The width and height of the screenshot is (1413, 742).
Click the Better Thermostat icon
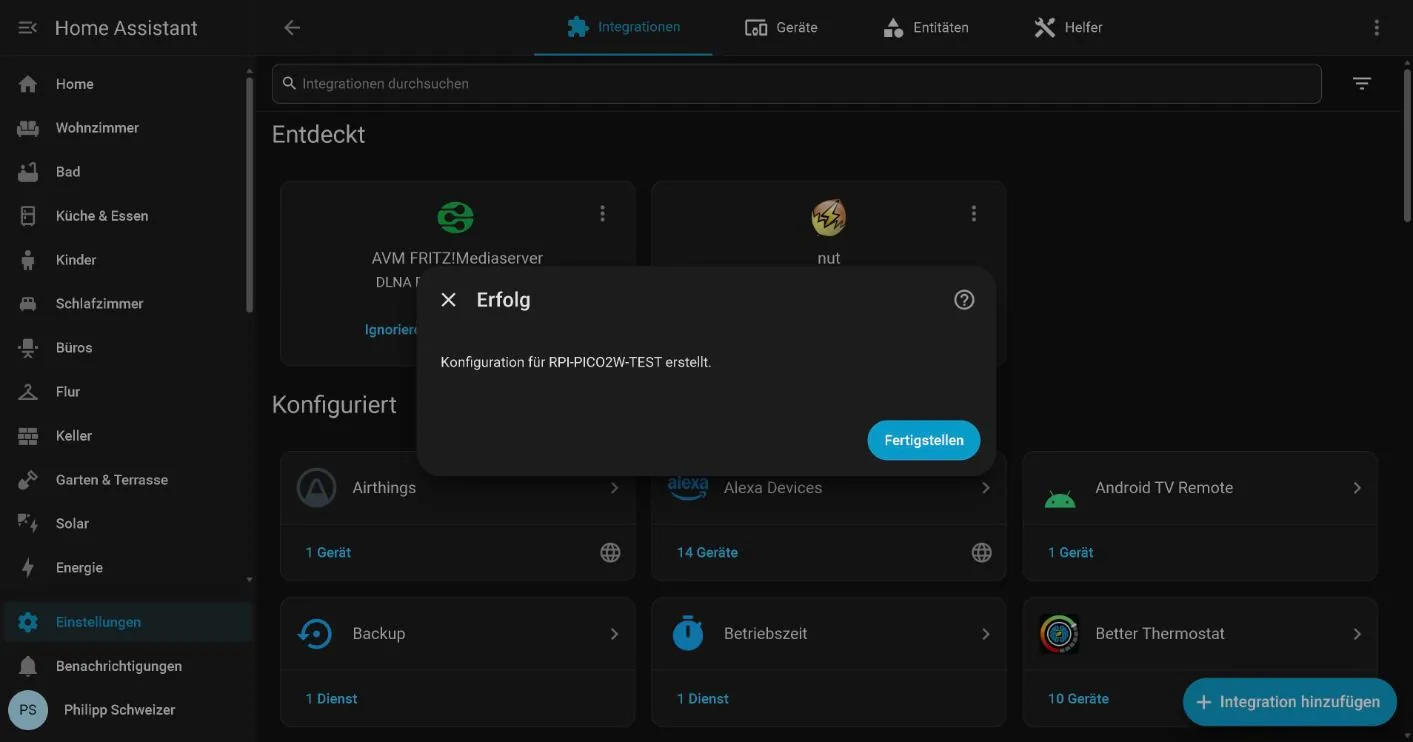point(1059,634)
